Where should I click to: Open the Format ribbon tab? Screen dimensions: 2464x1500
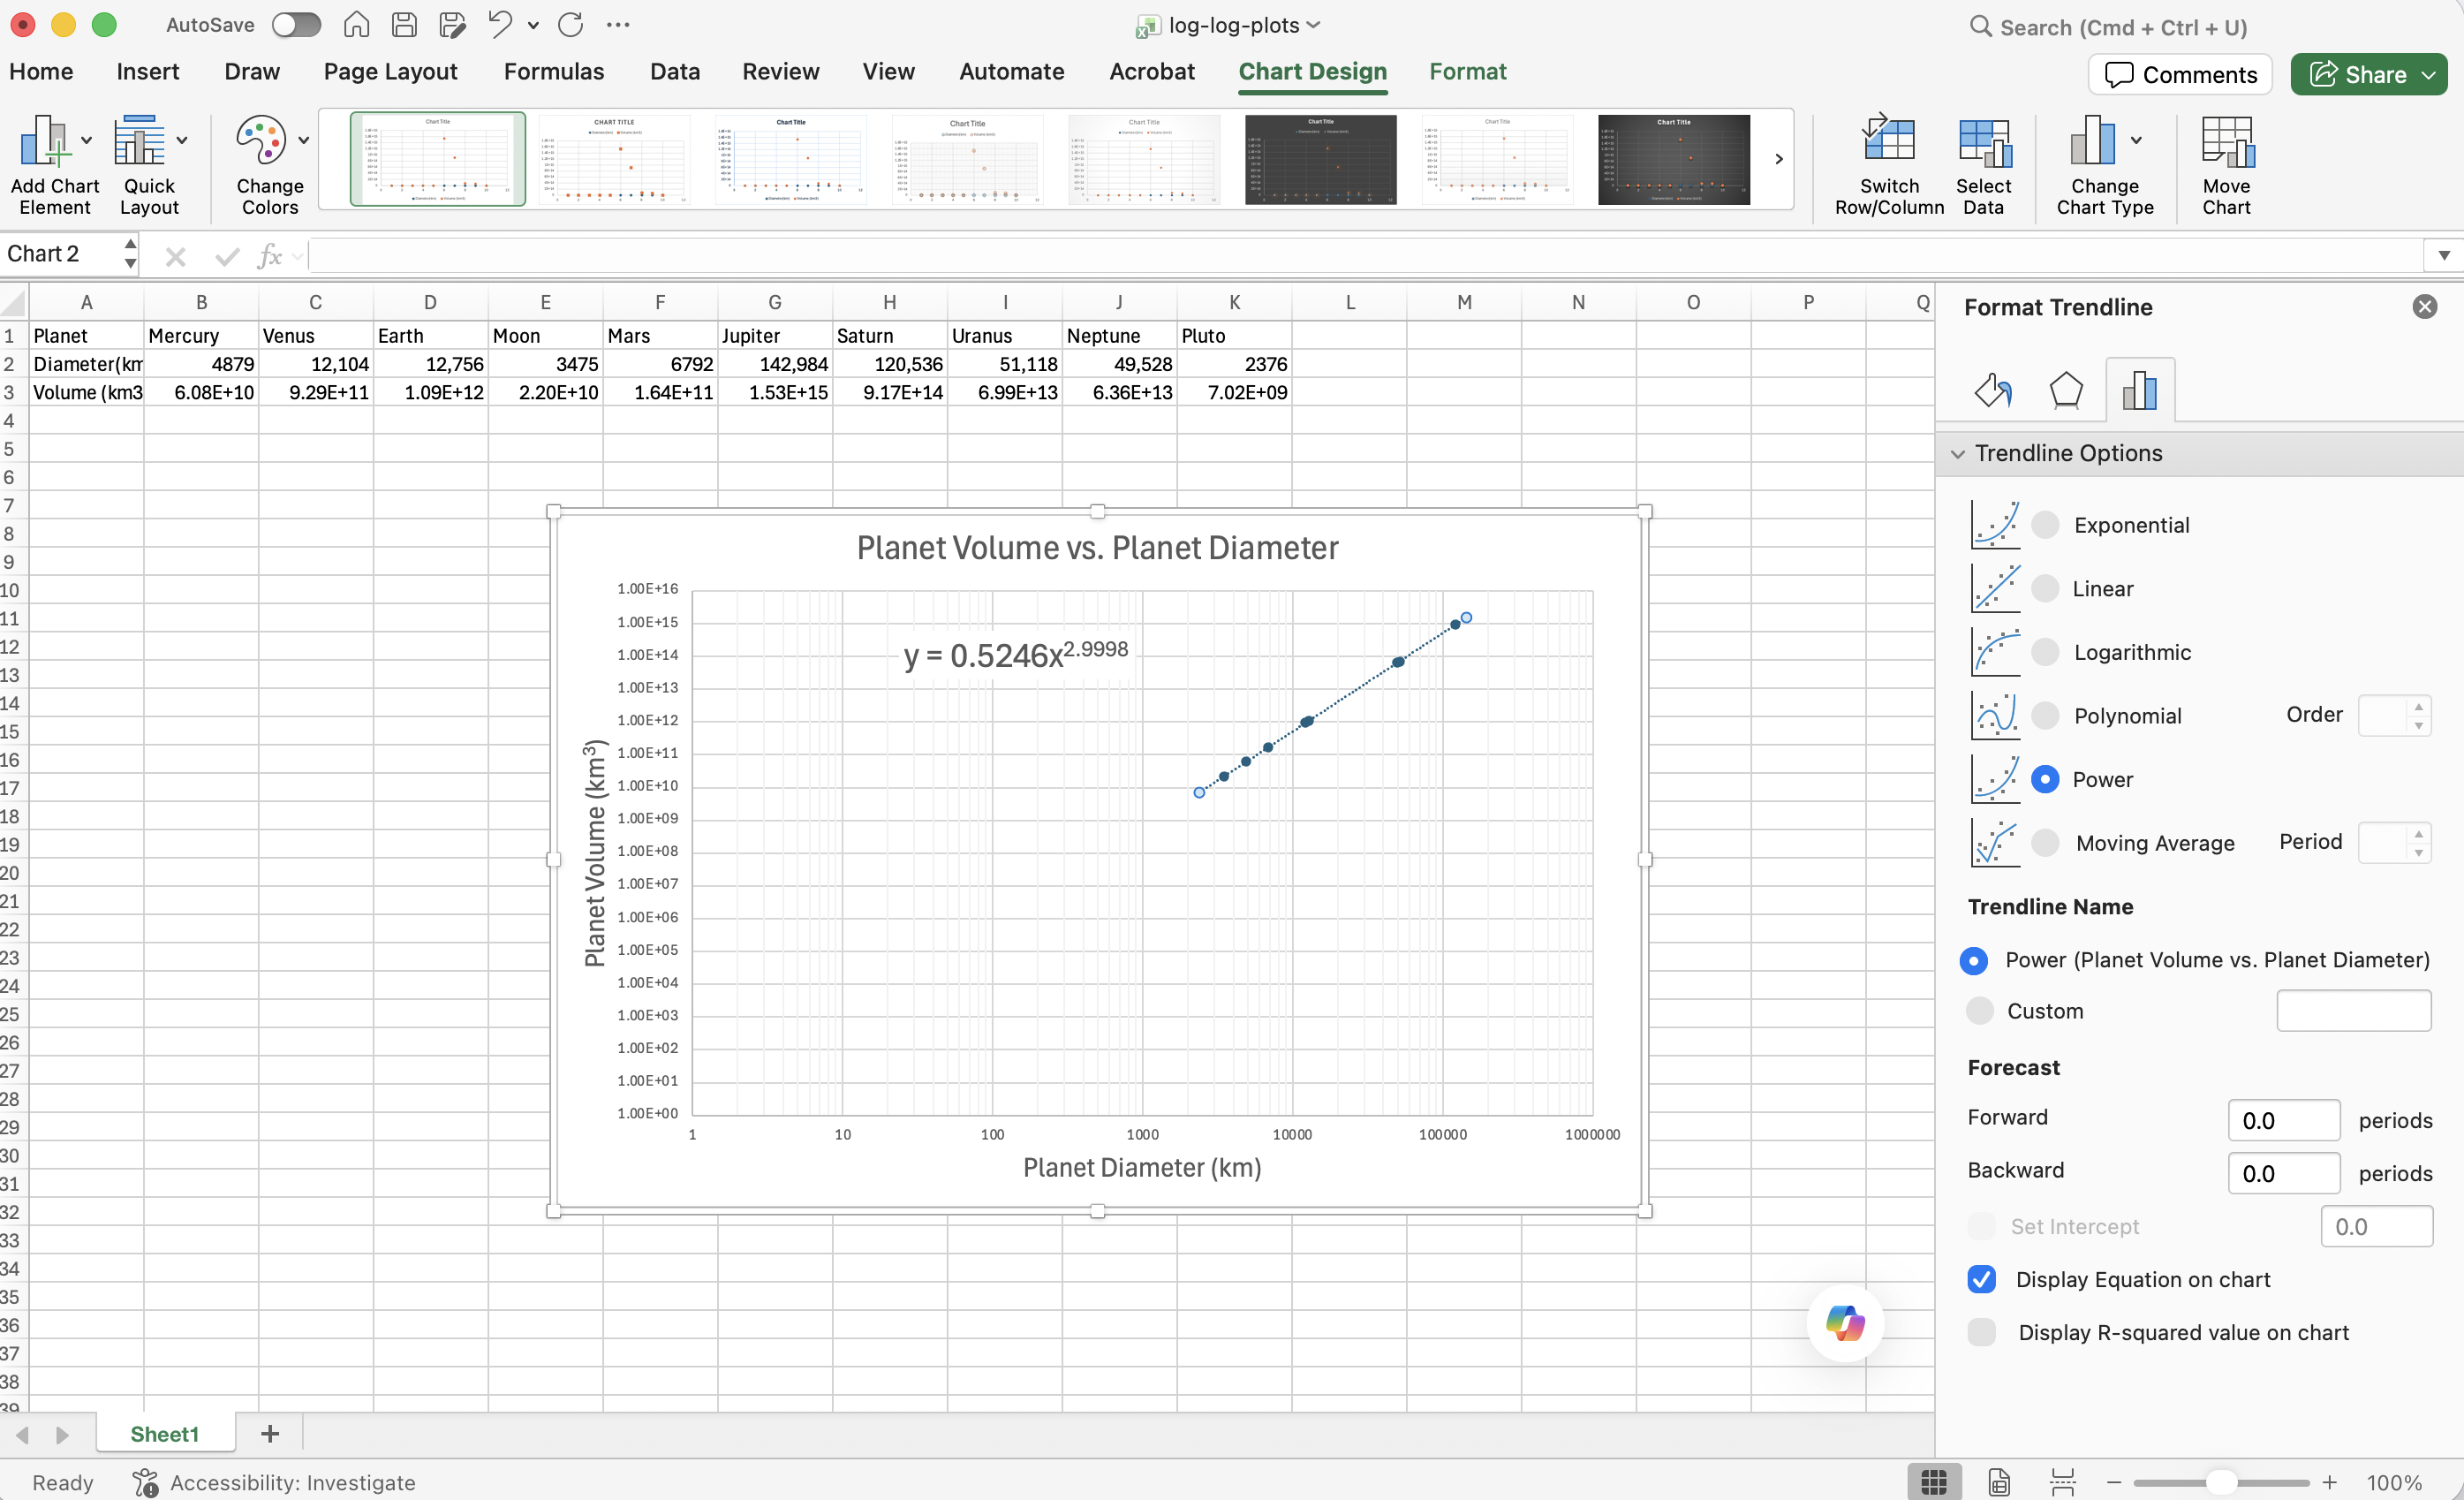click(x=1467, y=71)
